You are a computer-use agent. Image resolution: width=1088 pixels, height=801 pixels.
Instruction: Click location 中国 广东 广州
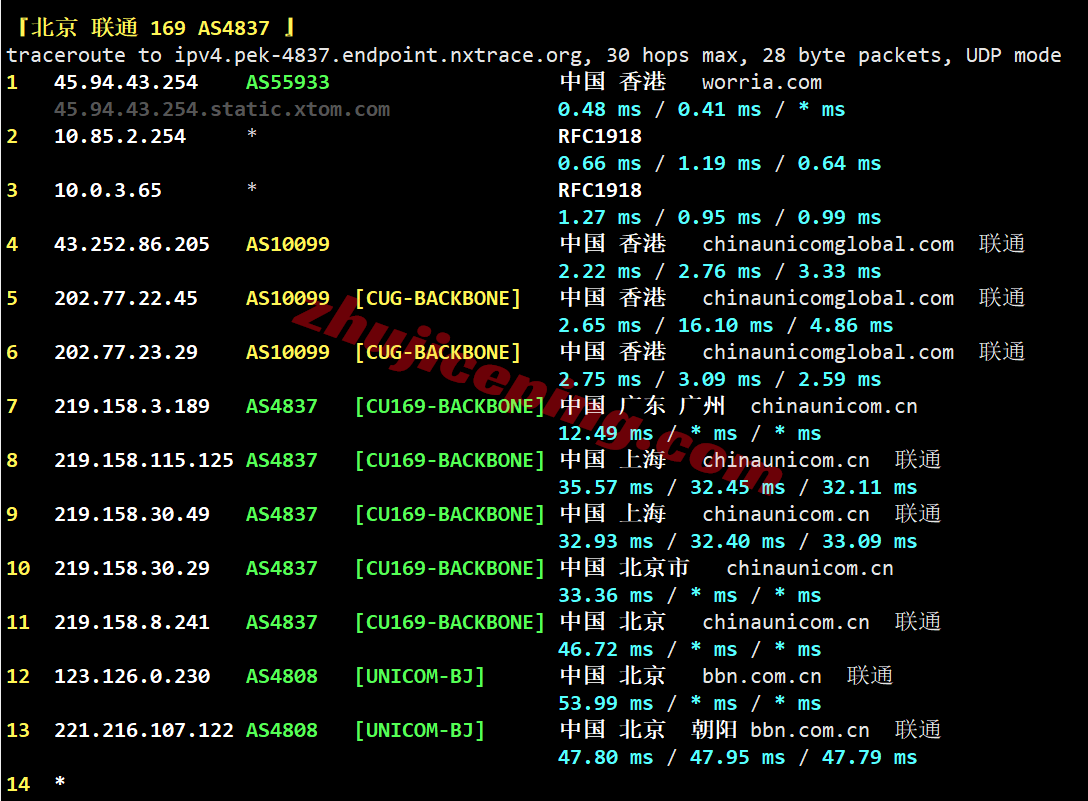point(642,407)
